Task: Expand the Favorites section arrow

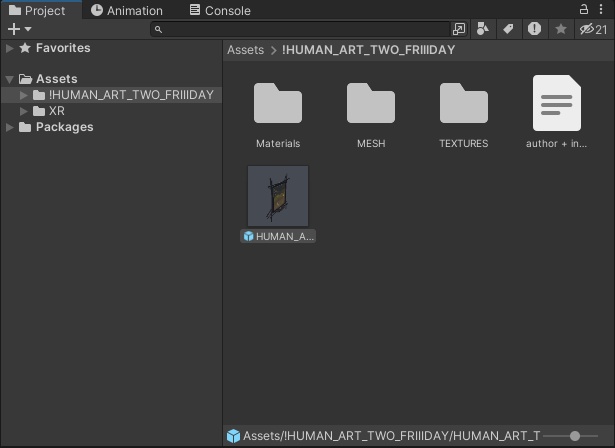Action: coord(10,48)
